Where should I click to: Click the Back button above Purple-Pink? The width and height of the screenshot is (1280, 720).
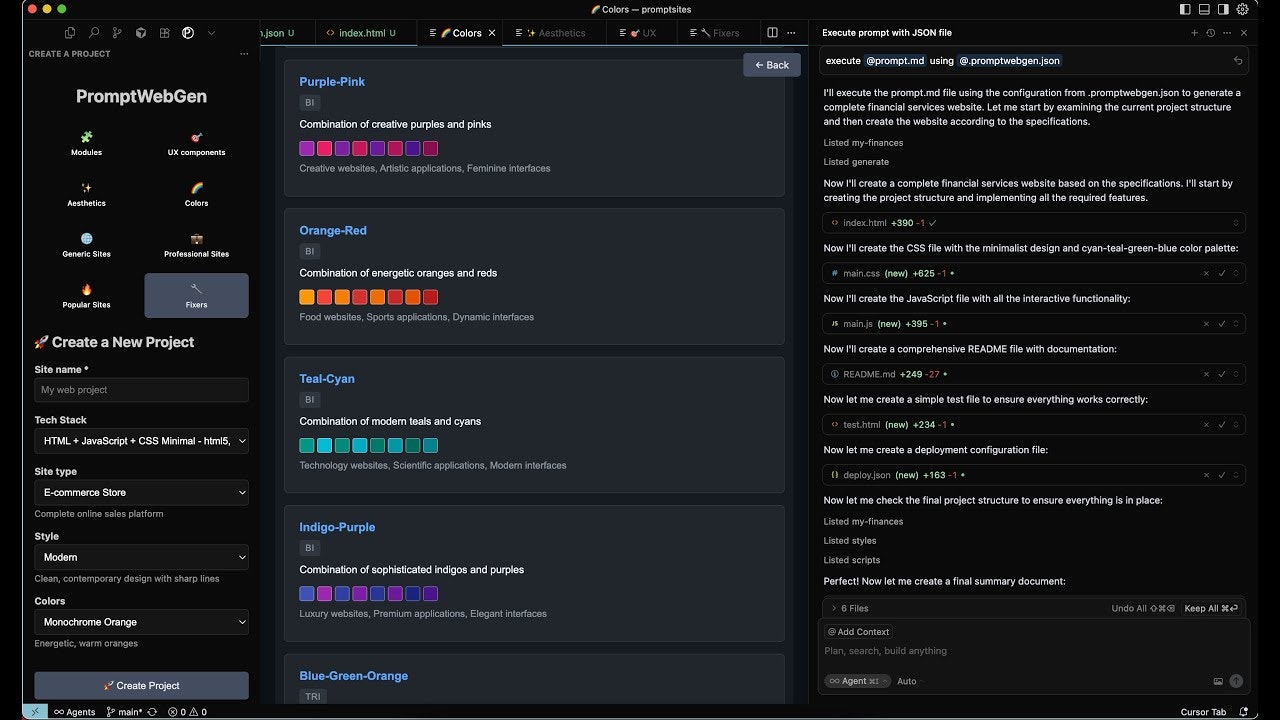click(x=771, y=64)
